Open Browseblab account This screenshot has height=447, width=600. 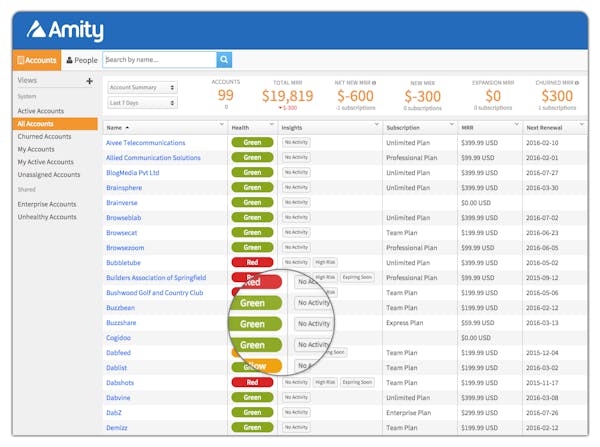pyautogui.click(x=124, y=218)
